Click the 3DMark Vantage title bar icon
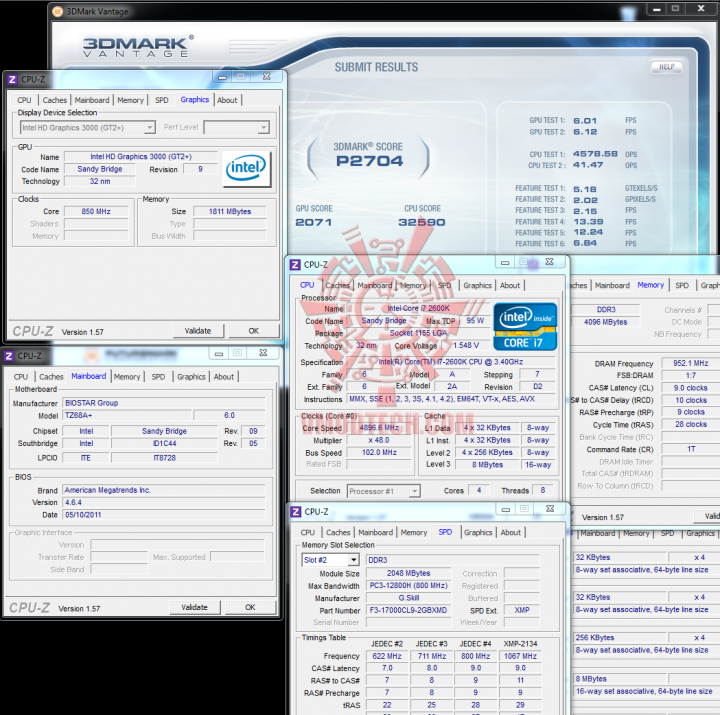The image size is (720, 715). (57, 11)
